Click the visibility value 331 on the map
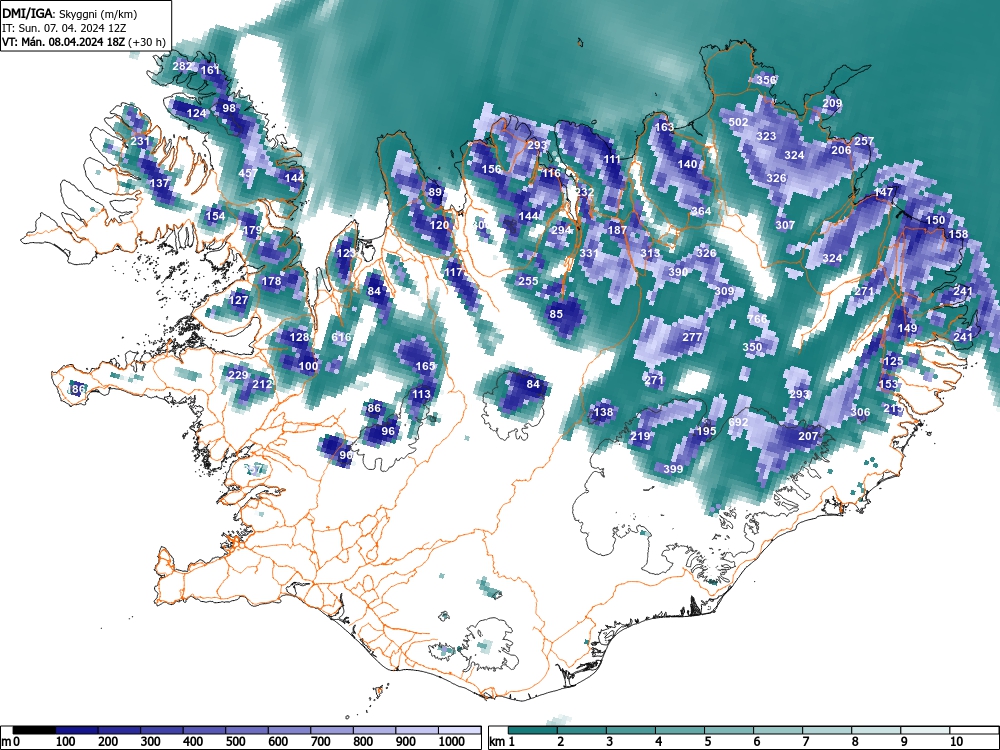The height and width of the screenshot is (750, 1000). click(x=589, y=253)
